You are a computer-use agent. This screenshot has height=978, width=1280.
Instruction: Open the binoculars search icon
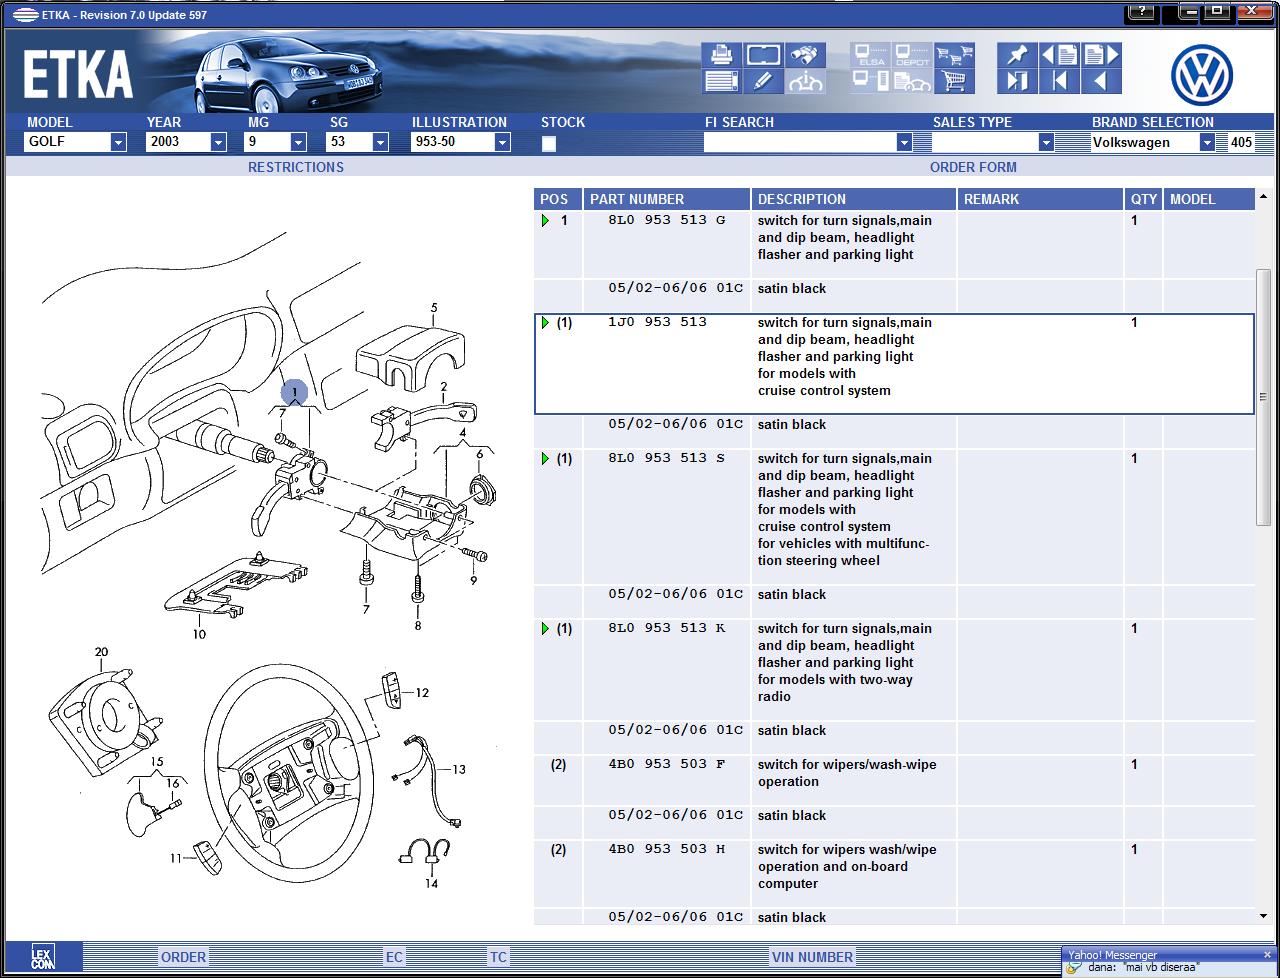[805, 55]
